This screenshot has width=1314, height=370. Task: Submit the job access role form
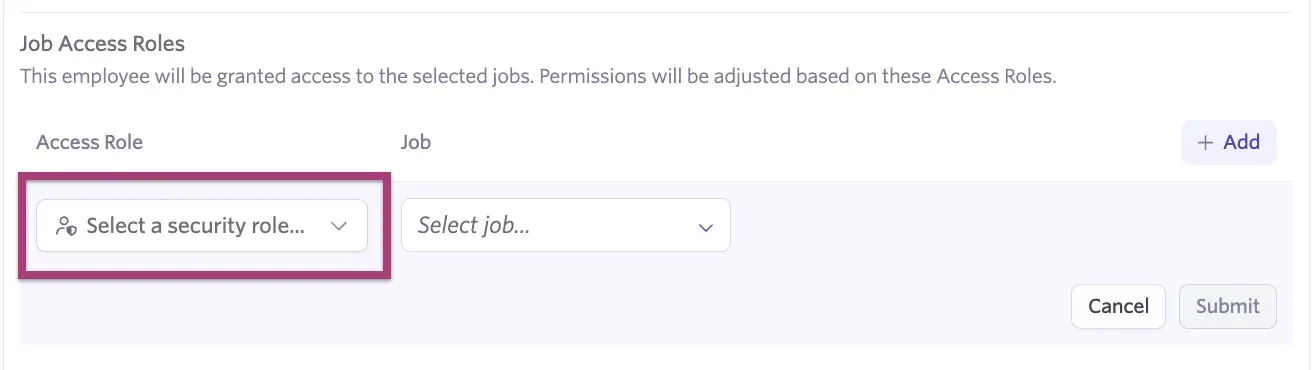click(1228, 306)
